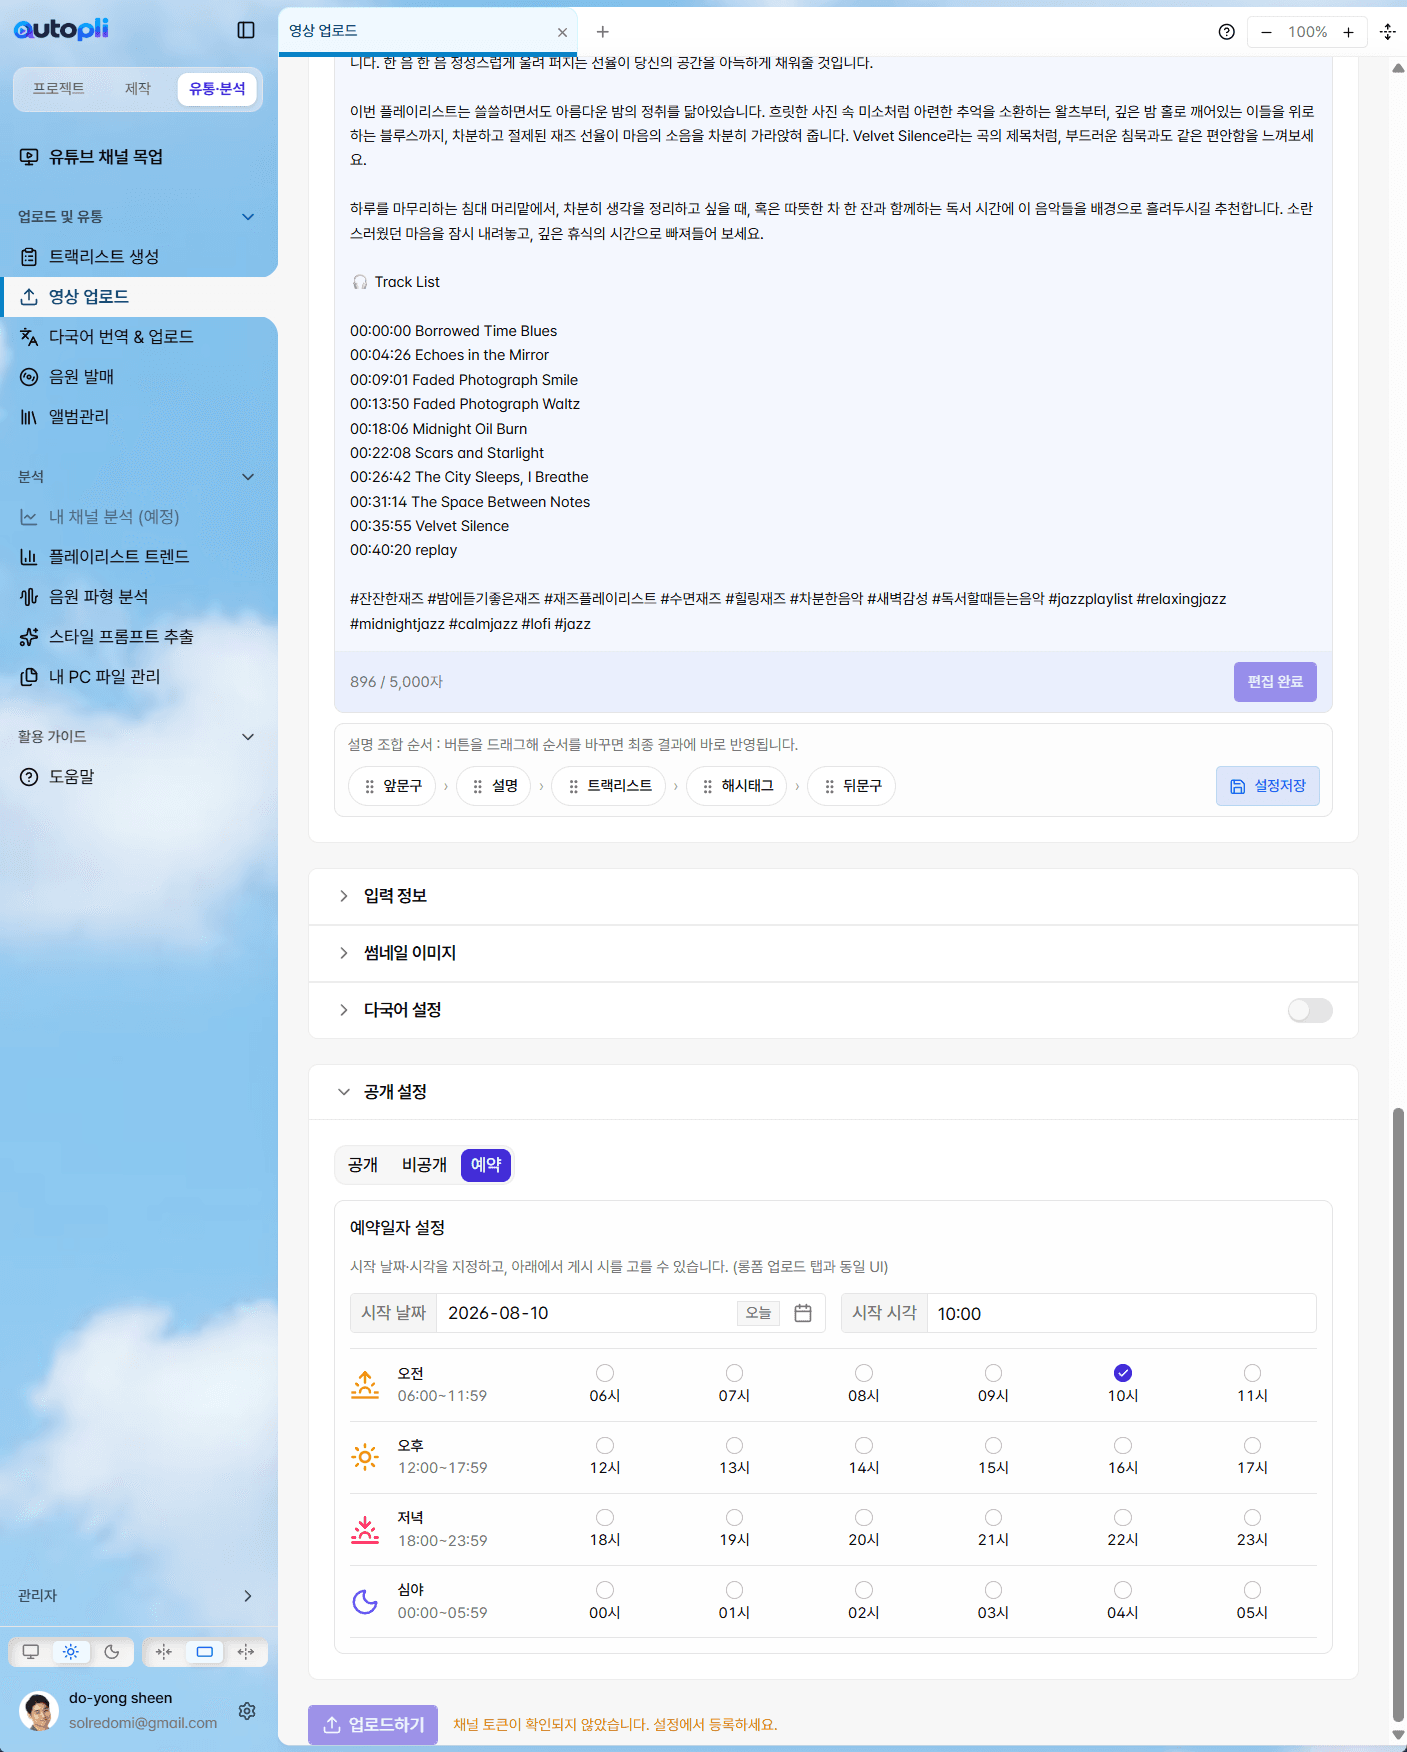1407x1752 pixels.
Task: Switch to dark mode moon icon
Action: tap(112, 1652)
